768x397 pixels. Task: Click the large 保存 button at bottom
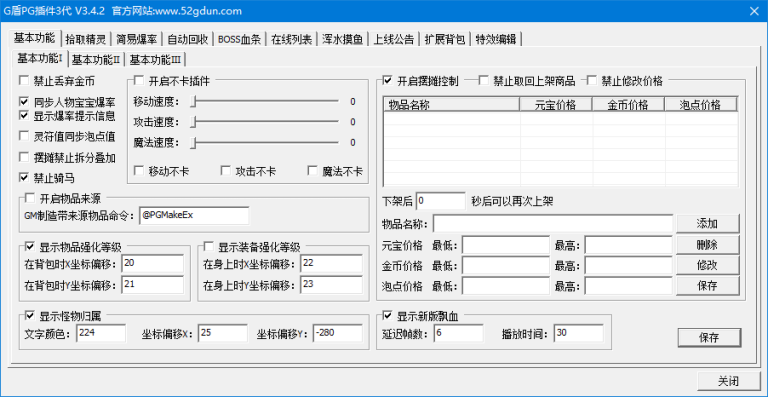point(709,337)
